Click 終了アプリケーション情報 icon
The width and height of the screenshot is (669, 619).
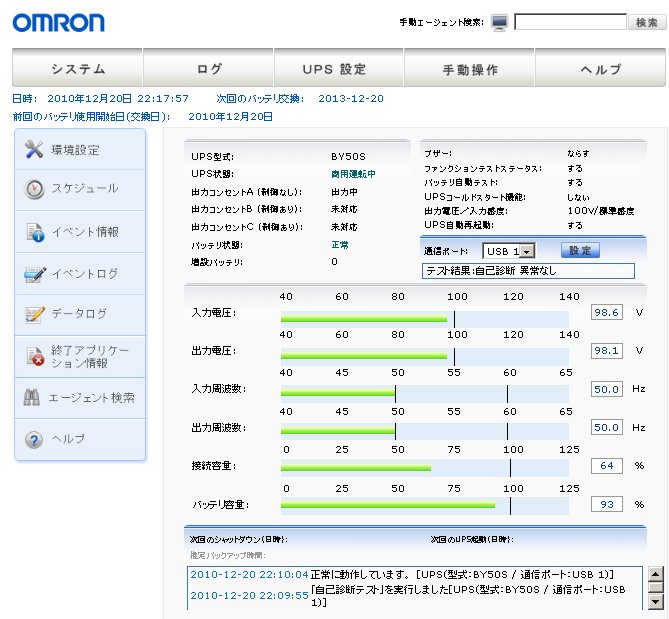click(34, 356)
